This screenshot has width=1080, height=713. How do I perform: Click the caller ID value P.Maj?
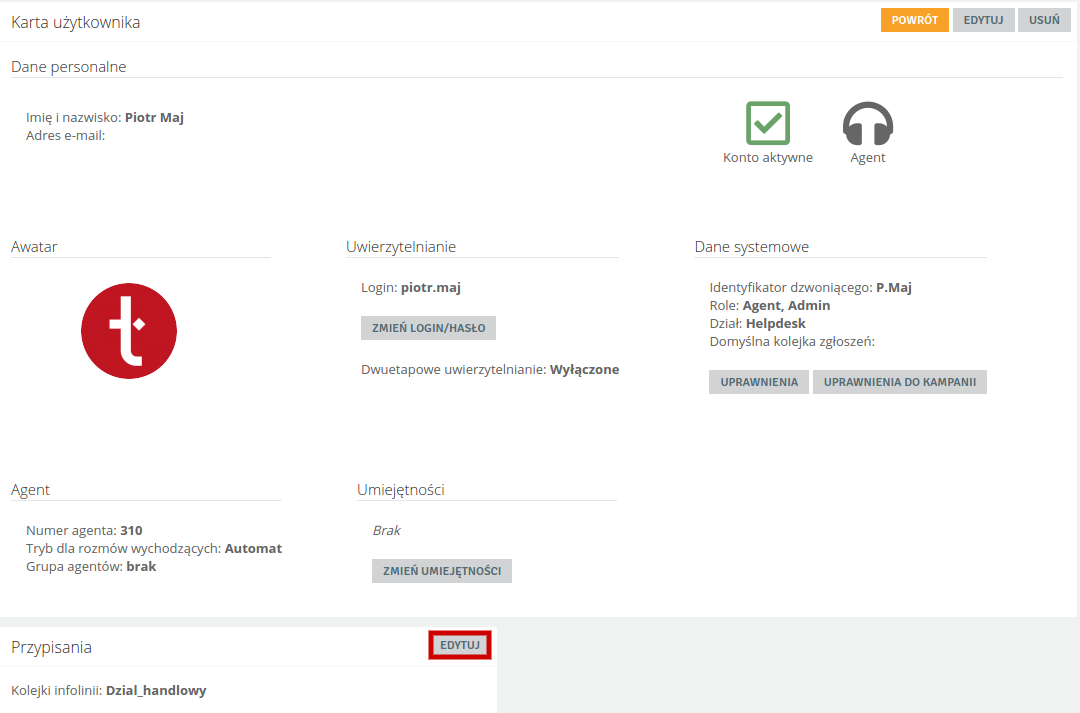[894, 287]
